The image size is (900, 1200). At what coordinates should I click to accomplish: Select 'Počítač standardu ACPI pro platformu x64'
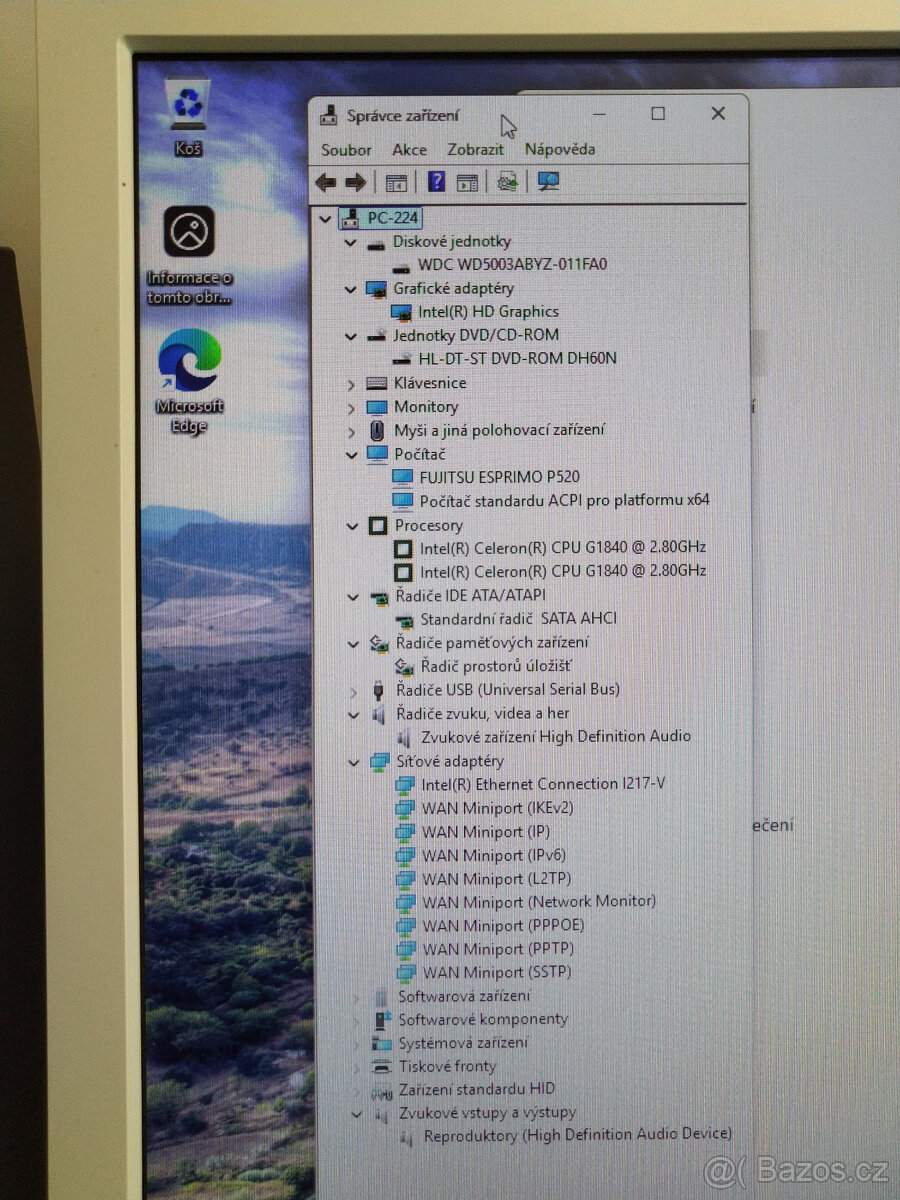coord(565,500)
